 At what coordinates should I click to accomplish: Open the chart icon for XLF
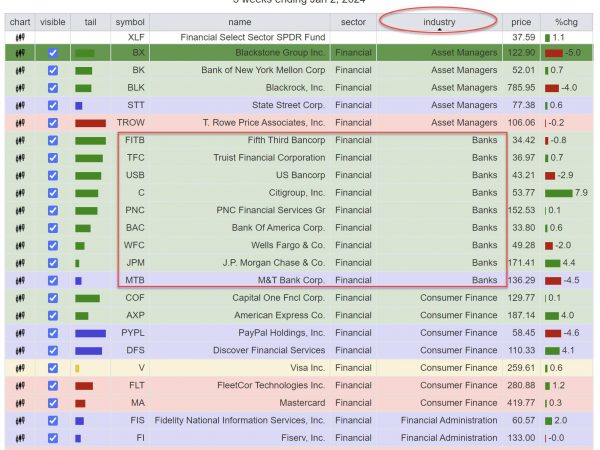click(x=20, y=38)
